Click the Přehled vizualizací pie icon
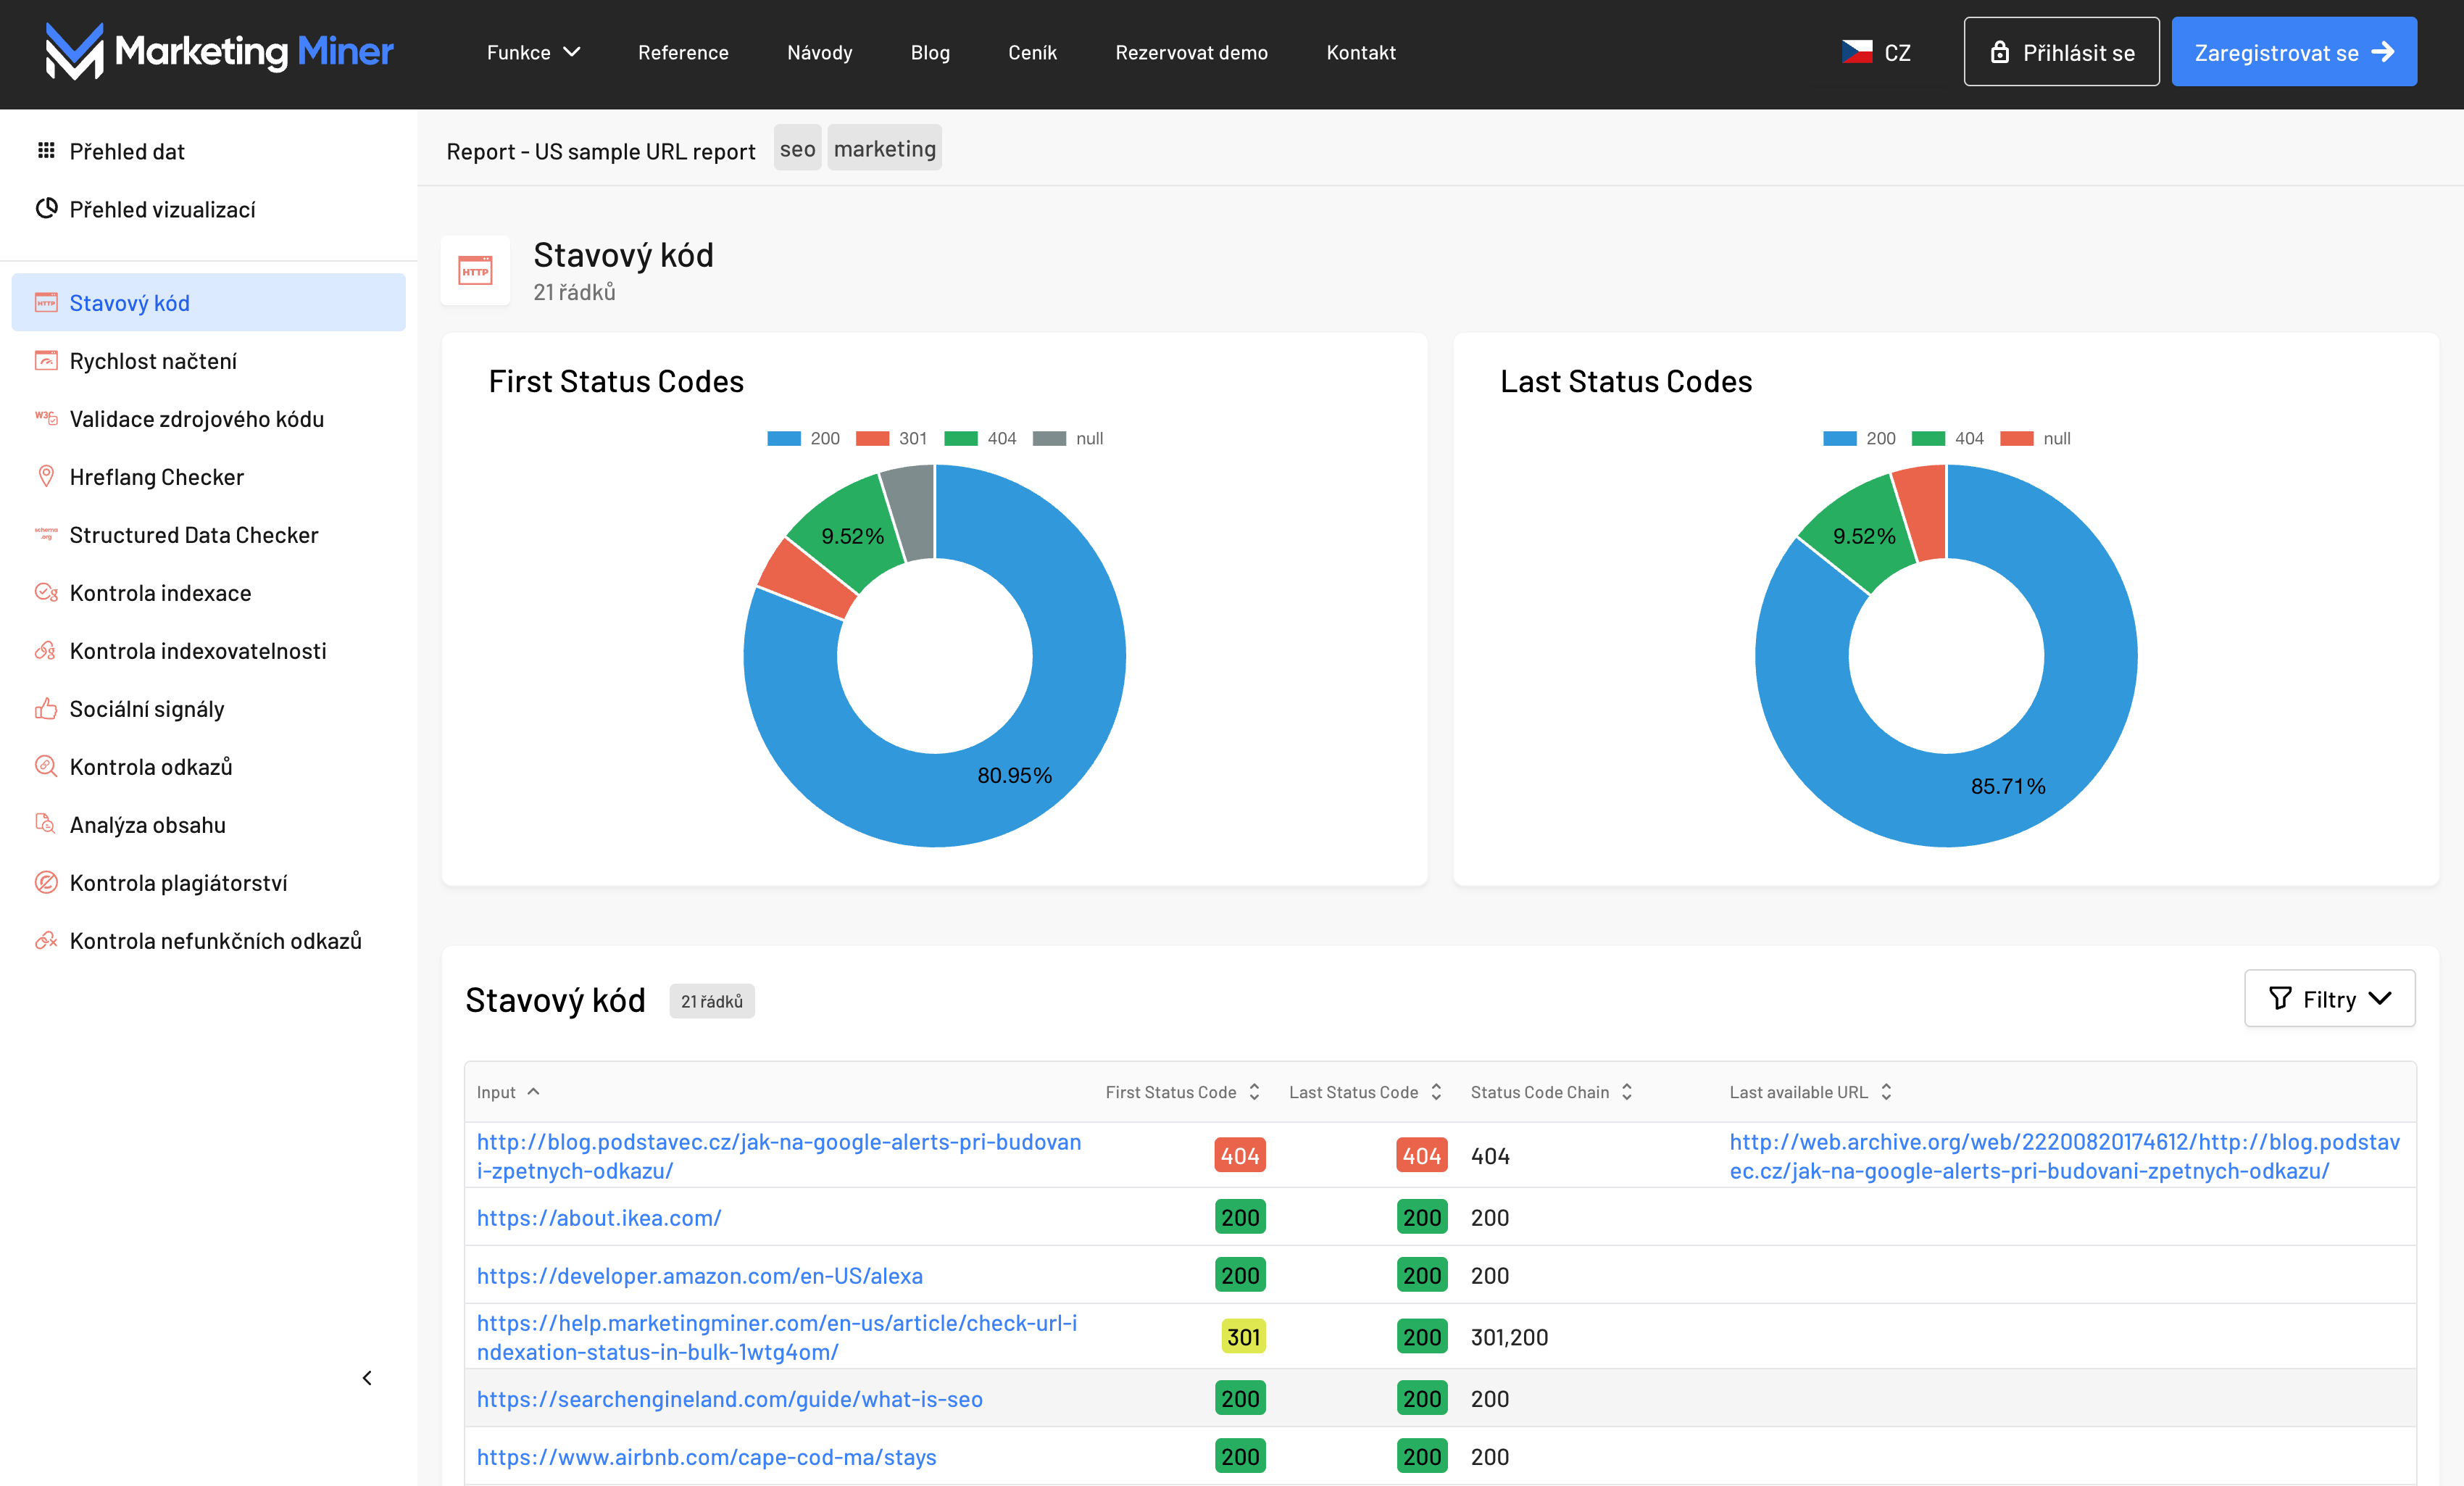This screenshot has height=1486, width=2464. click(46, 209)
